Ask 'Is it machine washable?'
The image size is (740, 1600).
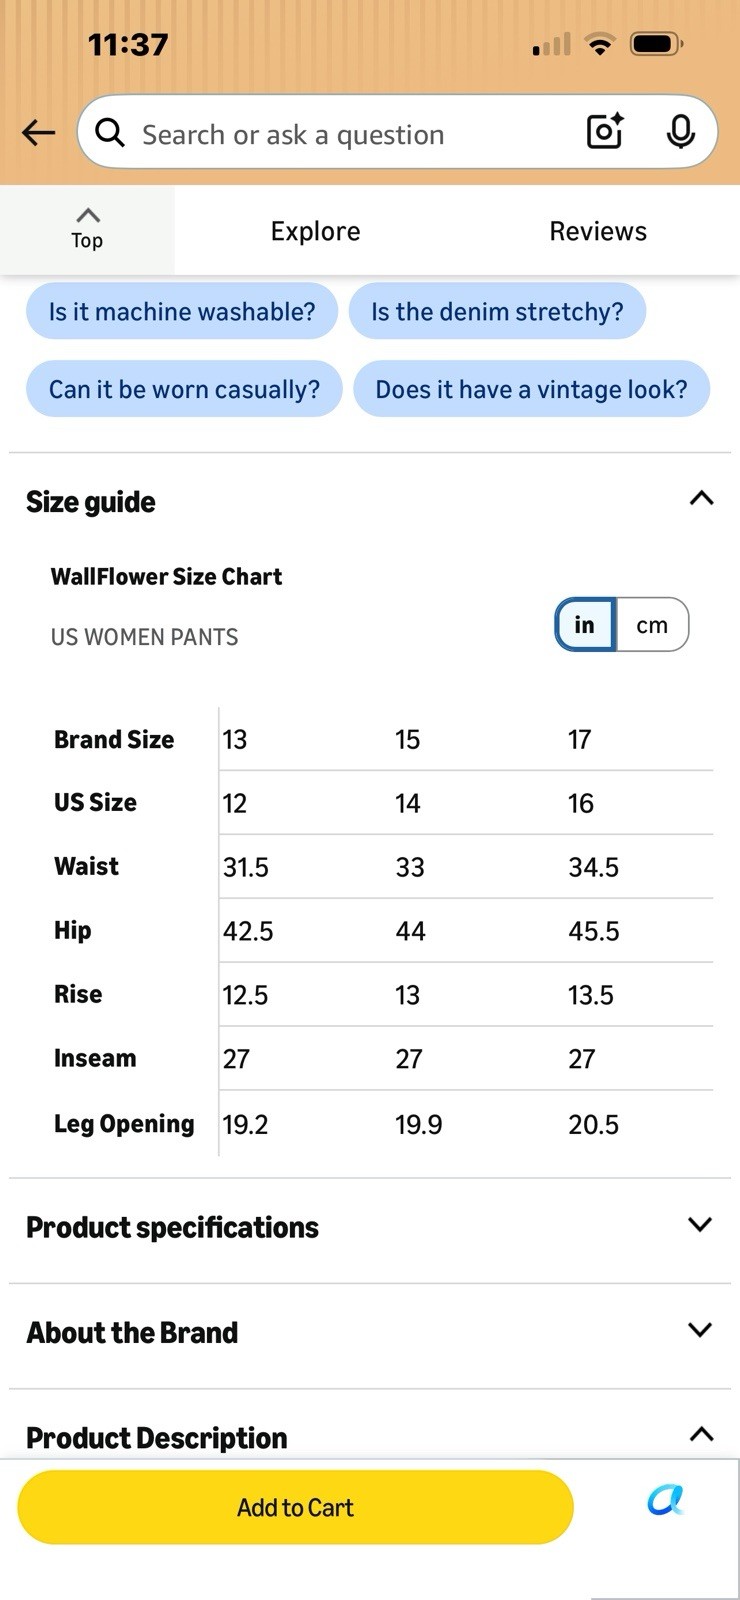(182, 311)
